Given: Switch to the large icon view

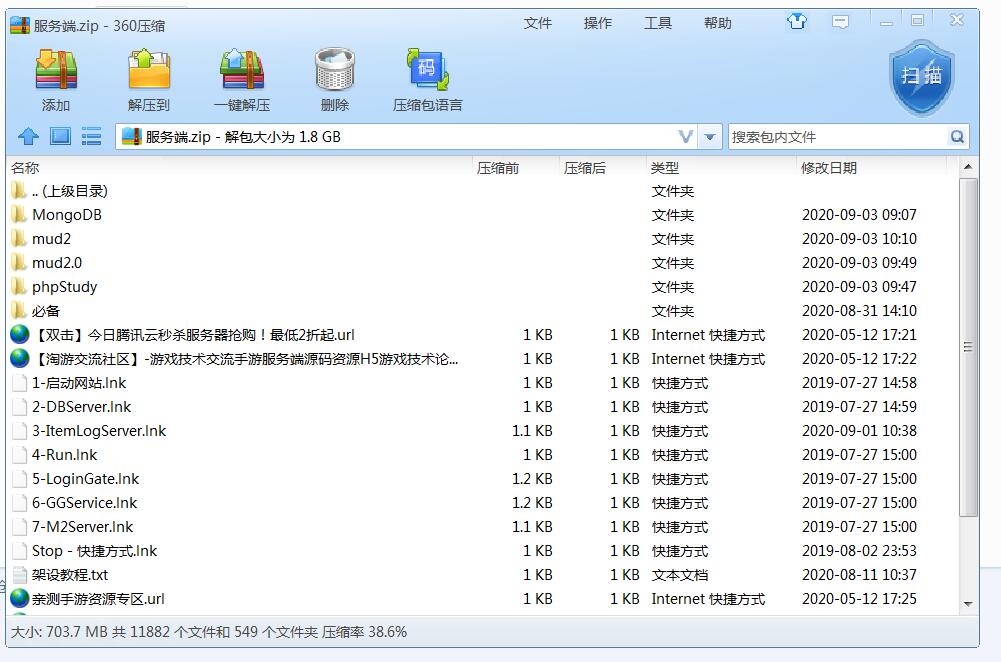Looking at the screenshot, I should 60,137.
